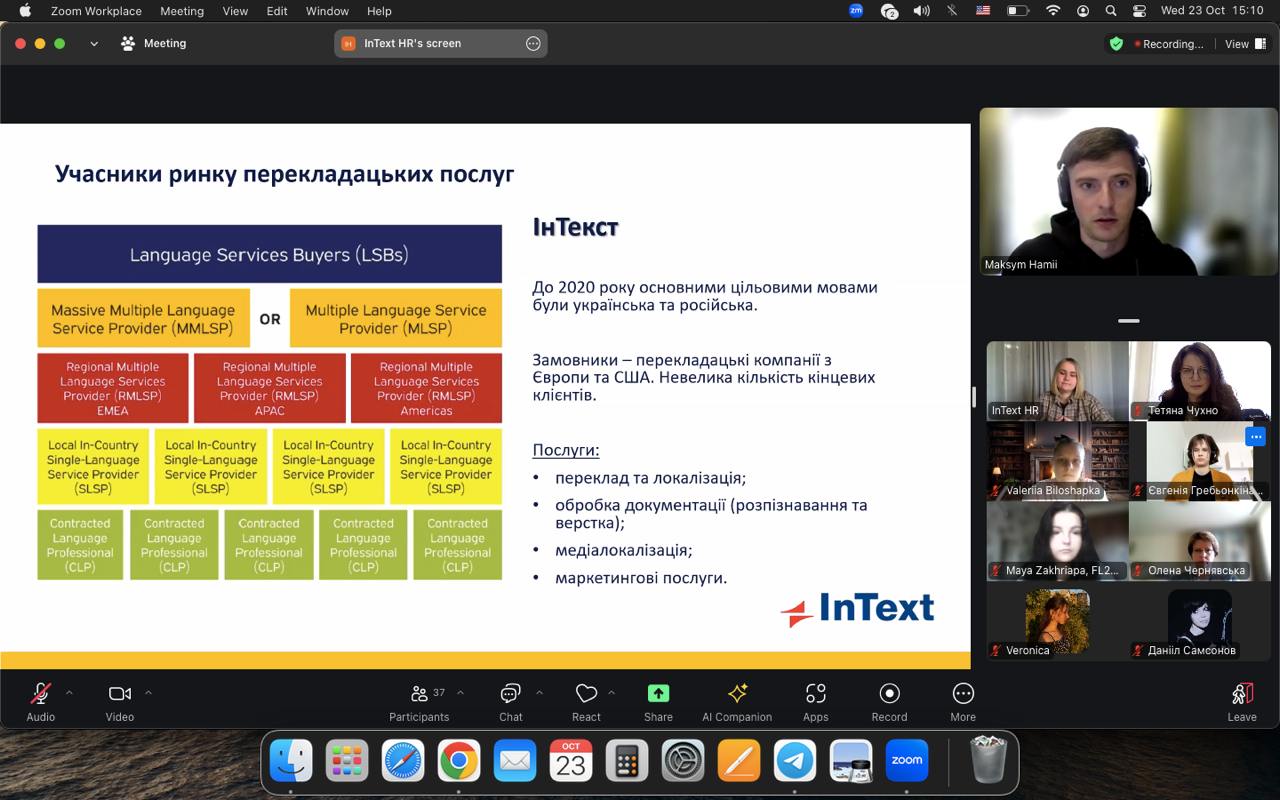Open Spotlight search in menu bar
The image size is (1280, 800).
pyautogui.click(x=1111, y=11)
